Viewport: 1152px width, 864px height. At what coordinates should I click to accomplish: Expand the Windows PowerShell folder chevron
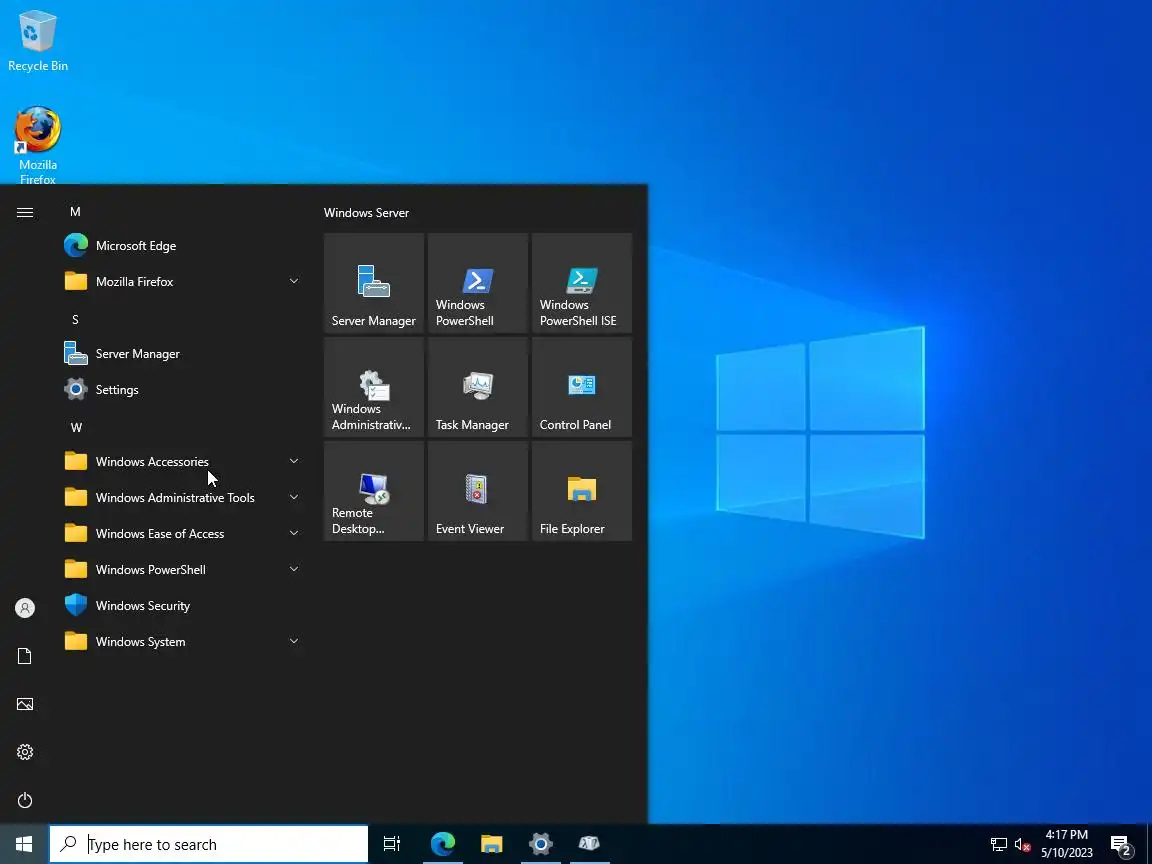point(294,569)
